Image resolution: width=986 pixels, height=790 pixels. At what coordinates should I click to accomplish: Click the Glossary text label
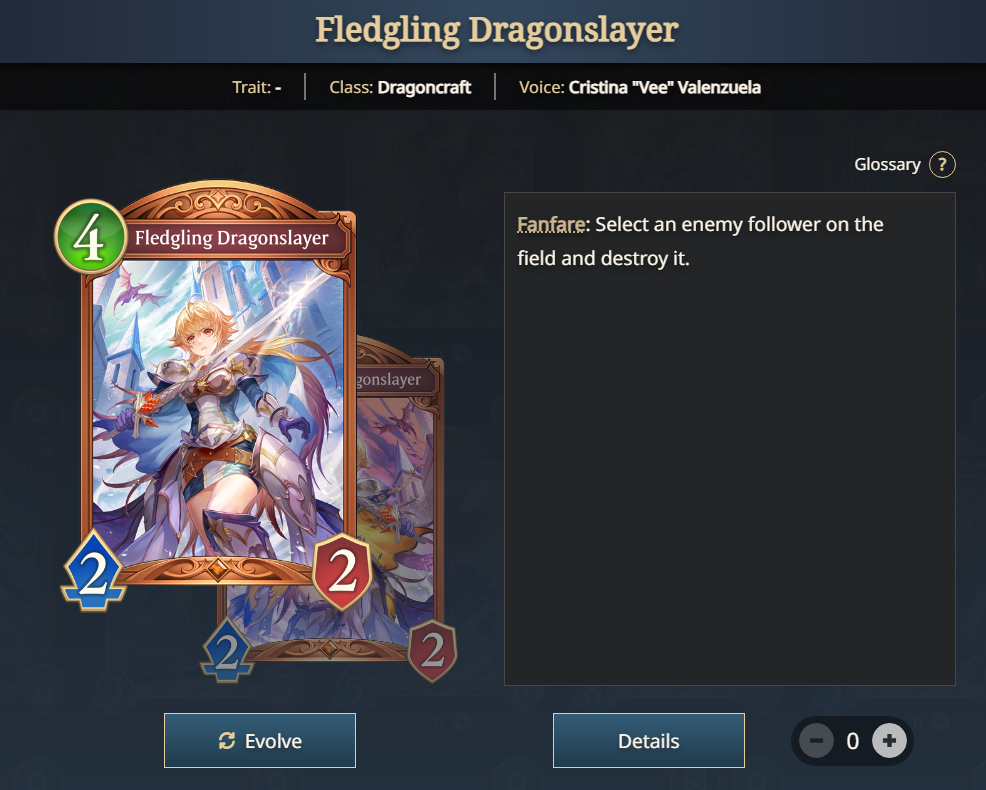[x=887, y=165]
